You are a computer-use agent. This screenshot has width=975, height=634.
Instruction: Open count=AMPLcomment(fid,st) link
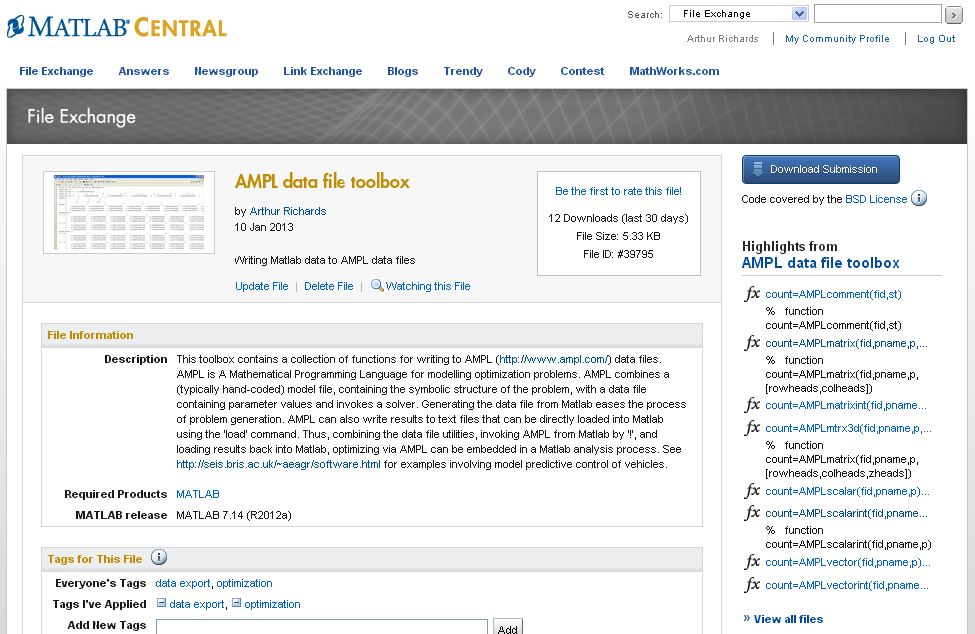[x=833, y=294]
